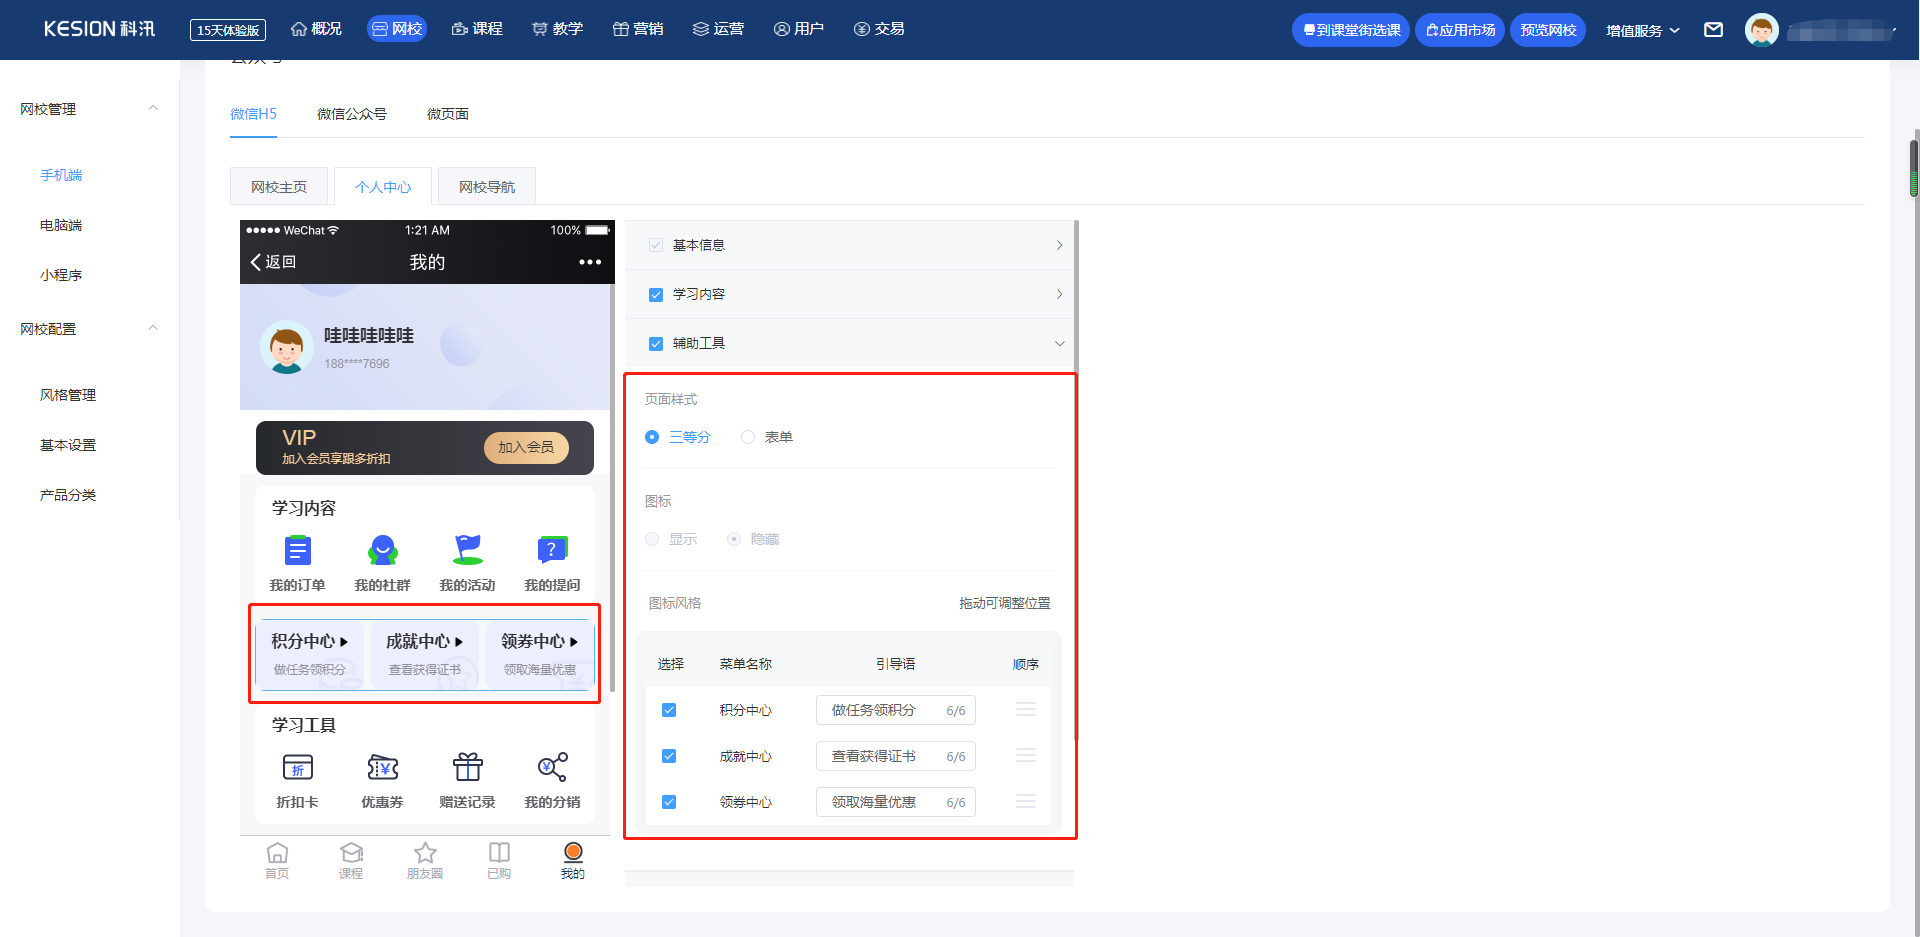Tap the 我的社群 icon in preview

(x=382, y=551)
